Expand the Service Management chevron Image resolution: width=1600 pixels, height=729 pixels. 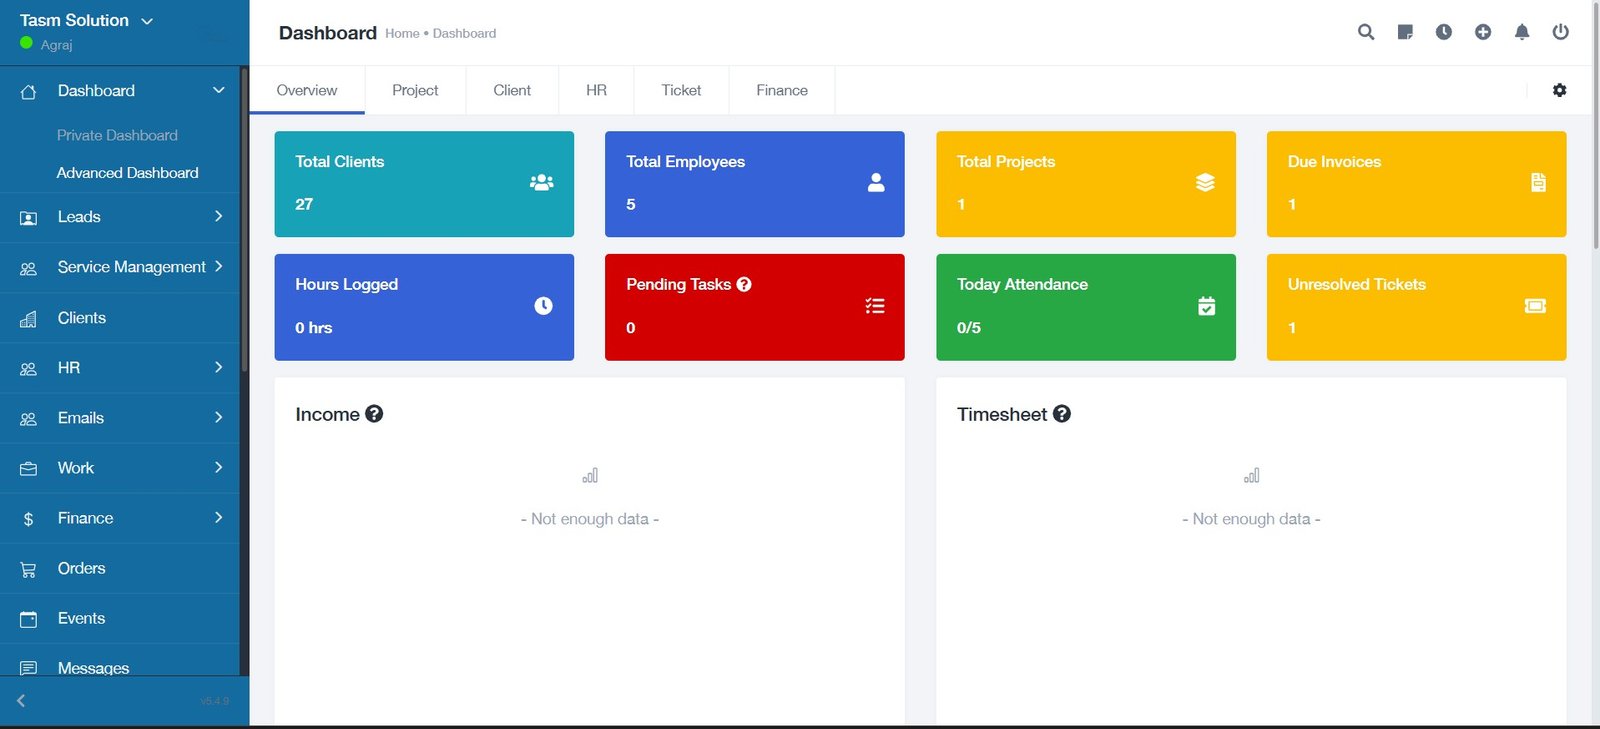[x=218, y=266]
